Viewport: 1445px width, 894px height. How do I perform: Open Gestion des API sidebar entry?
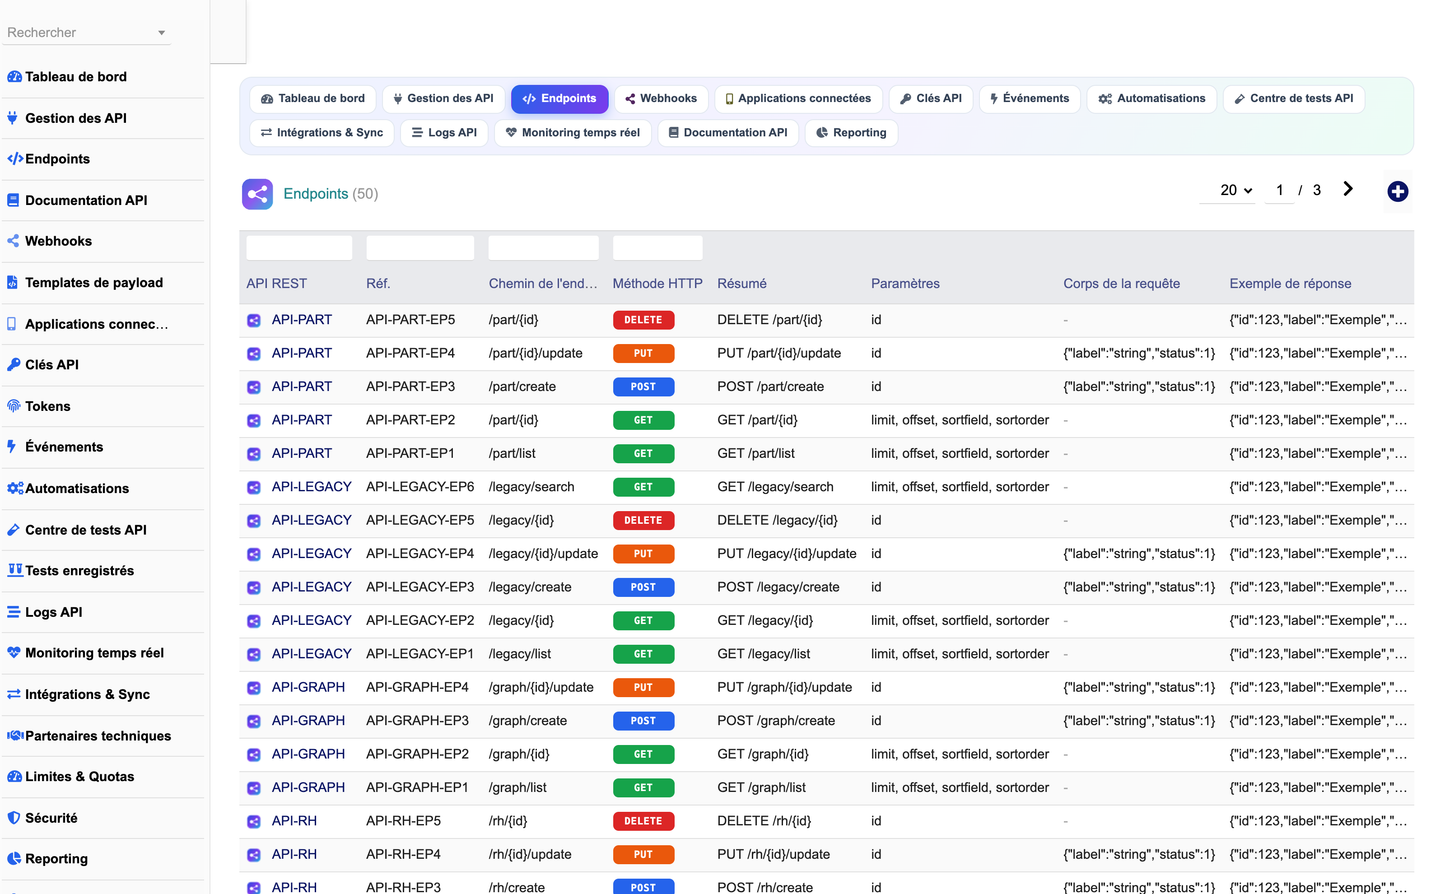pos(76,118)
